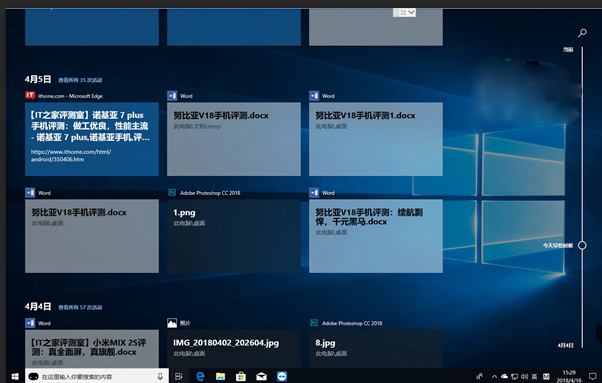Toggle the Task View button on the taskbar
This screenshot has height=383, width=602.
179,376
